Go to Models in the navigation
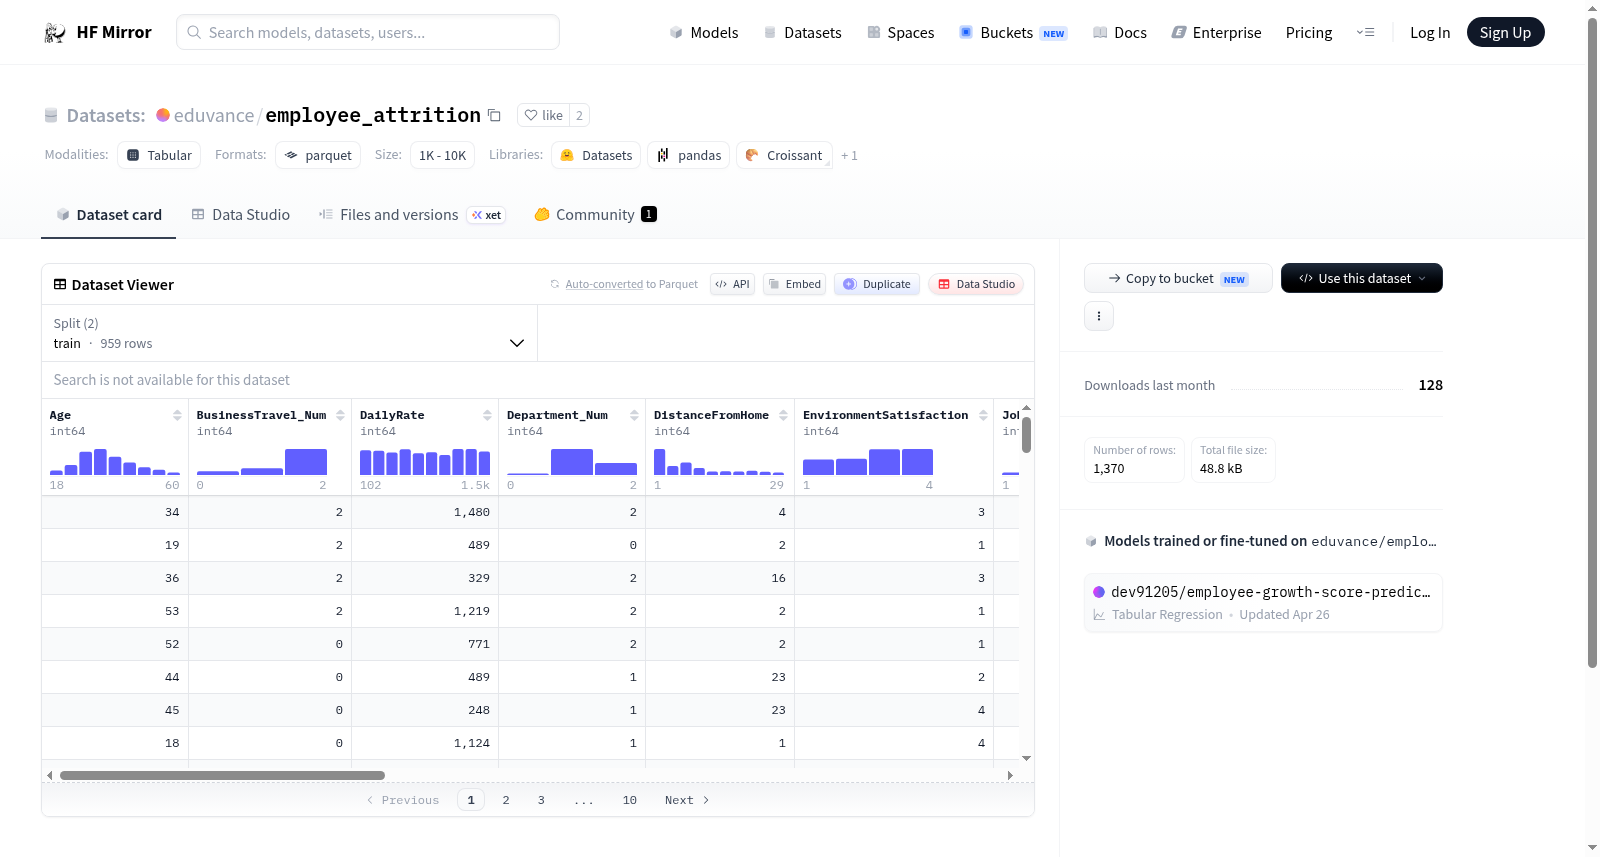This screenshot has height=857, width=1600. tap(704, 33)
